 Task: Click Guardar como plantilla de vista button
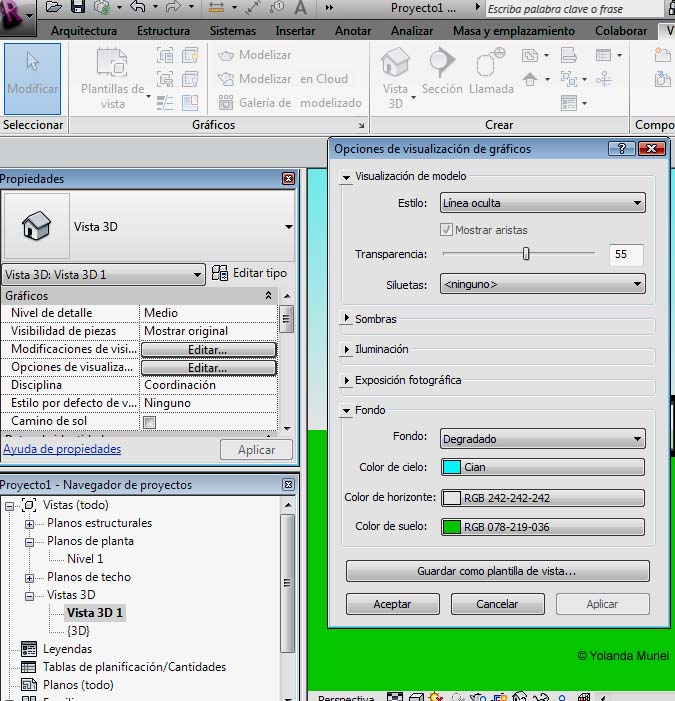point(497,571)
